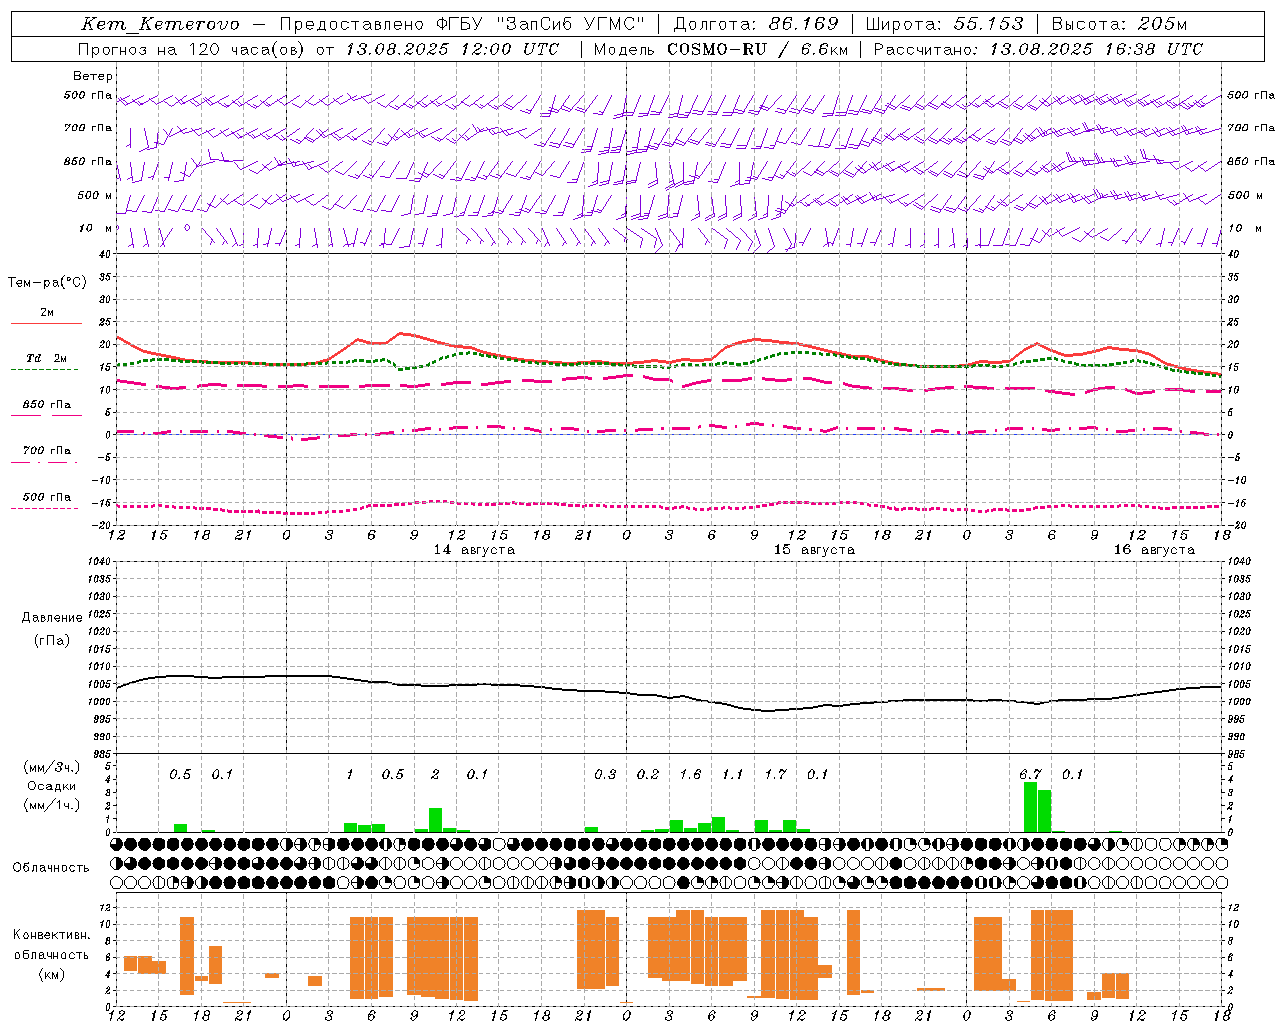
Task: Click the "14 августа" date label
Action: (474, 550)
